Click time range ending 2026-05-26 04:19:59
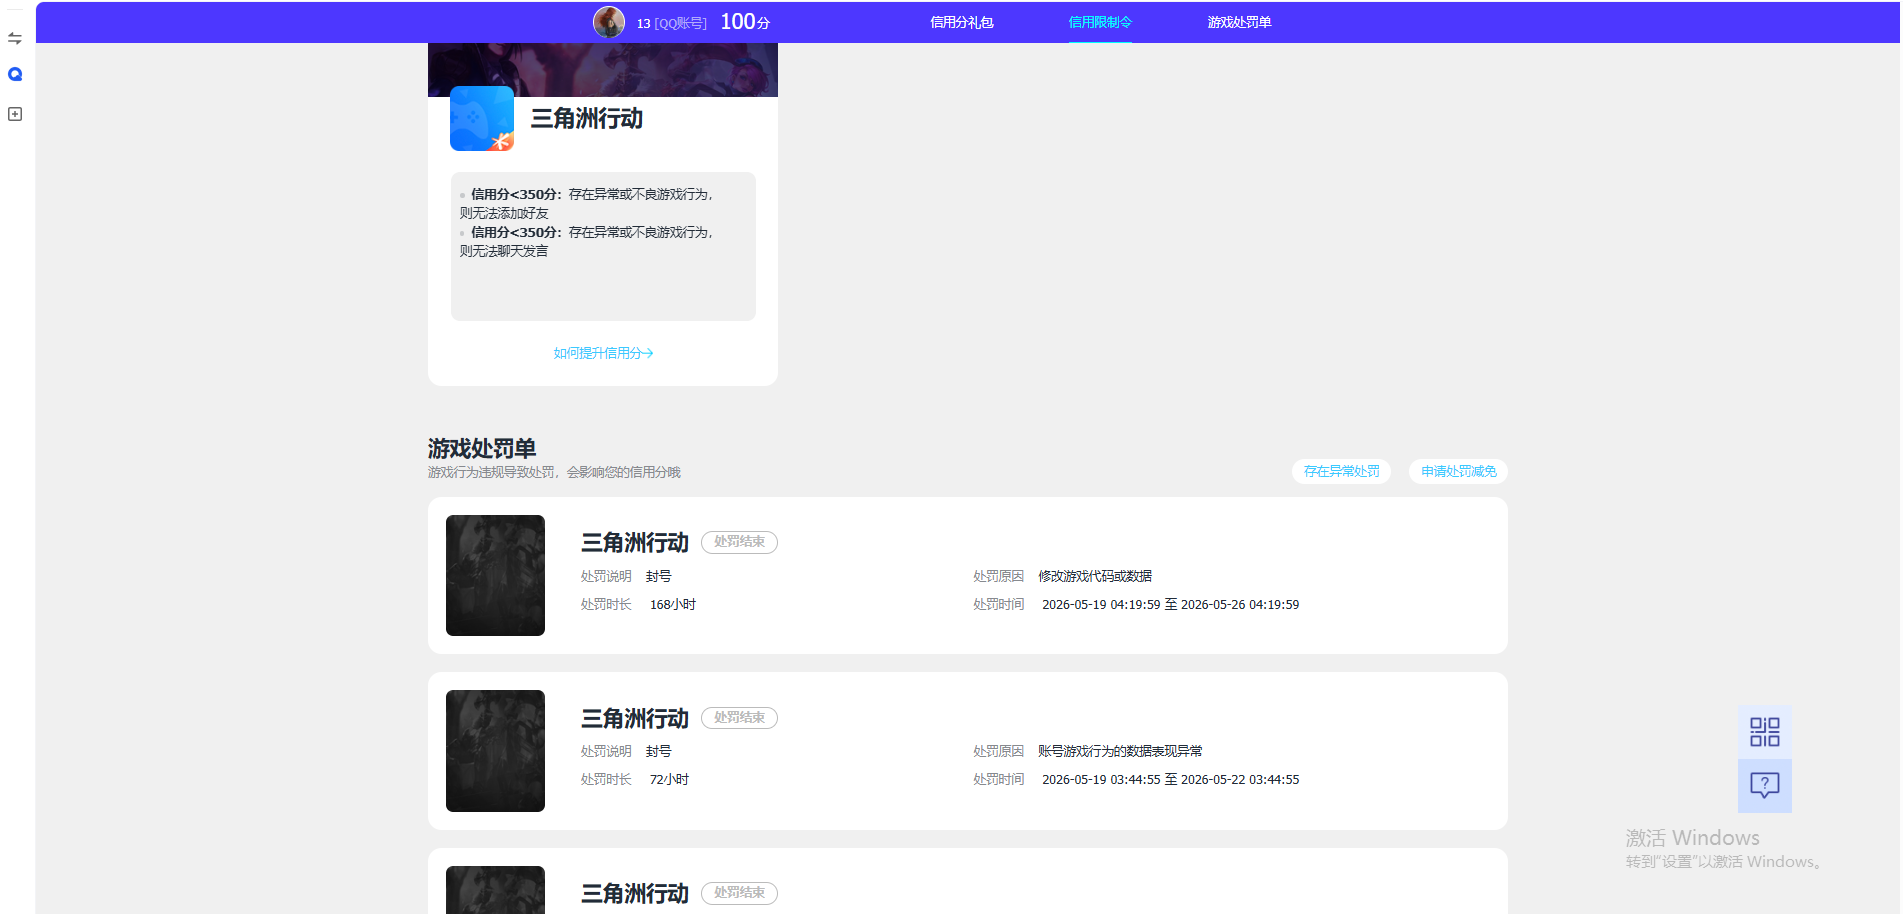The height and width of the screenshot is (914, 1903). point(1170,604)
